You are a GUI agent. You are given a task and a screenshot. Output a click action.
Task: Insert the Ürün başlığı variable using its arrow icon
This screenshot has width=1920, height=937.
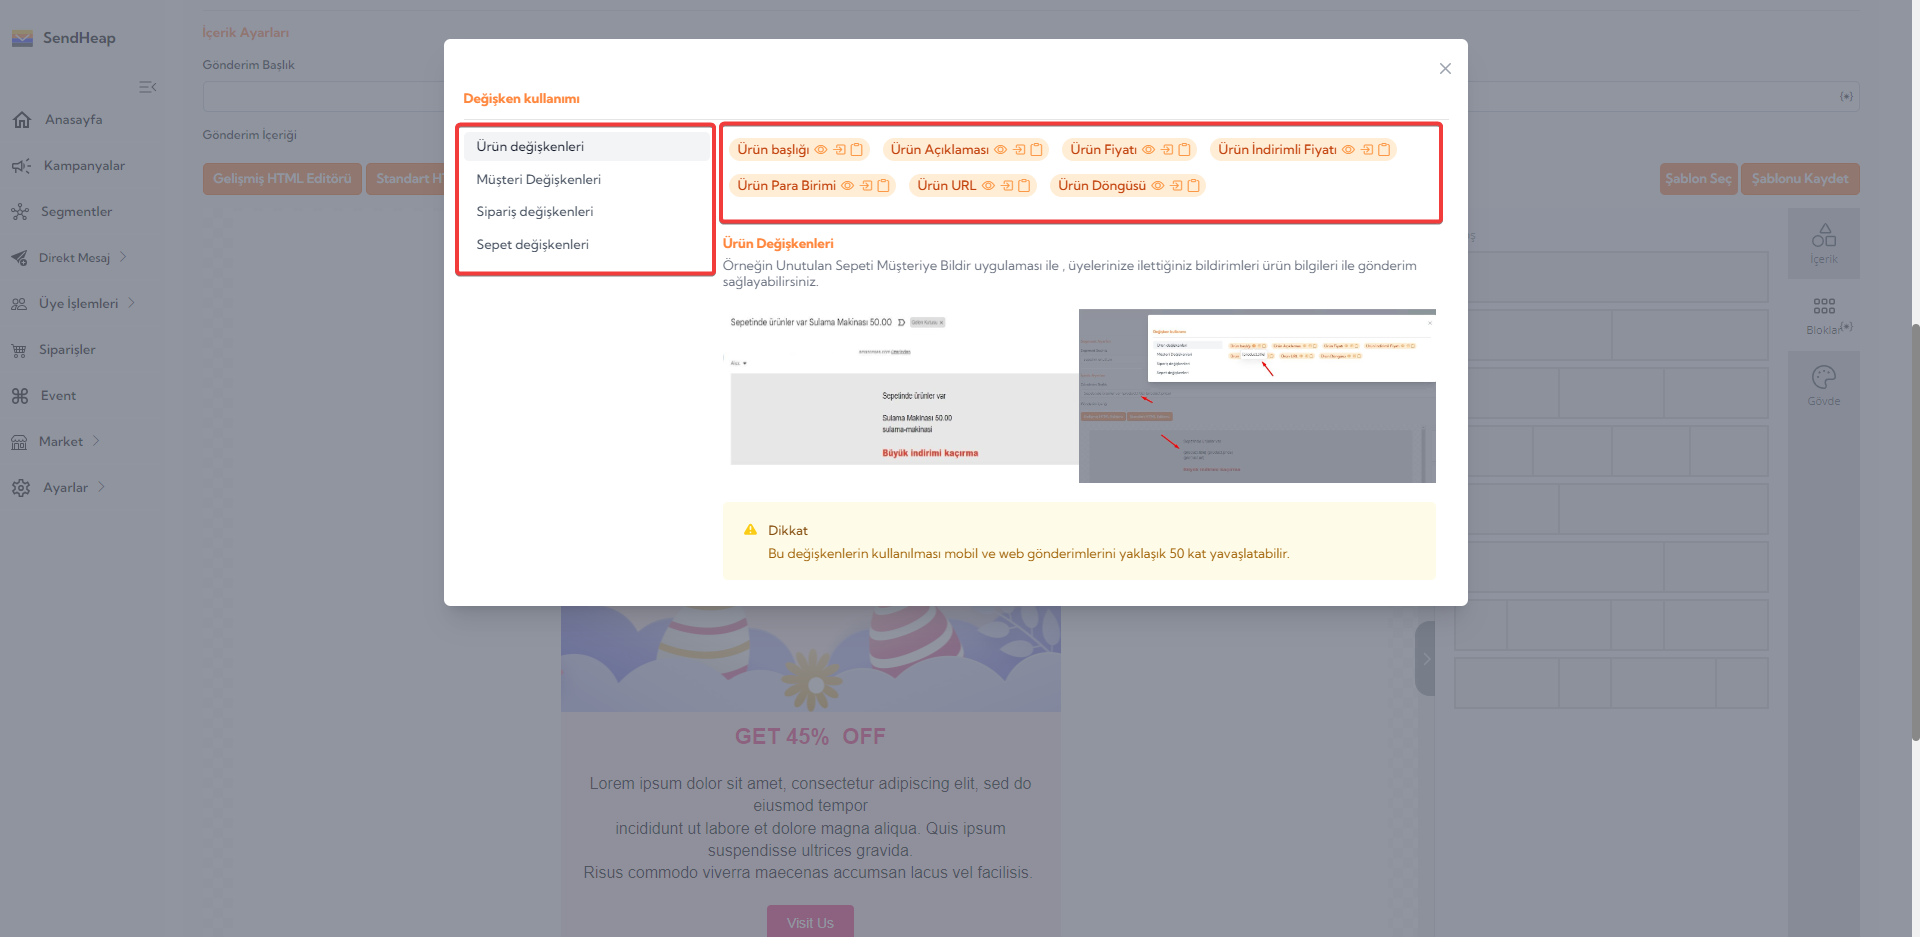tap(840, 150)
